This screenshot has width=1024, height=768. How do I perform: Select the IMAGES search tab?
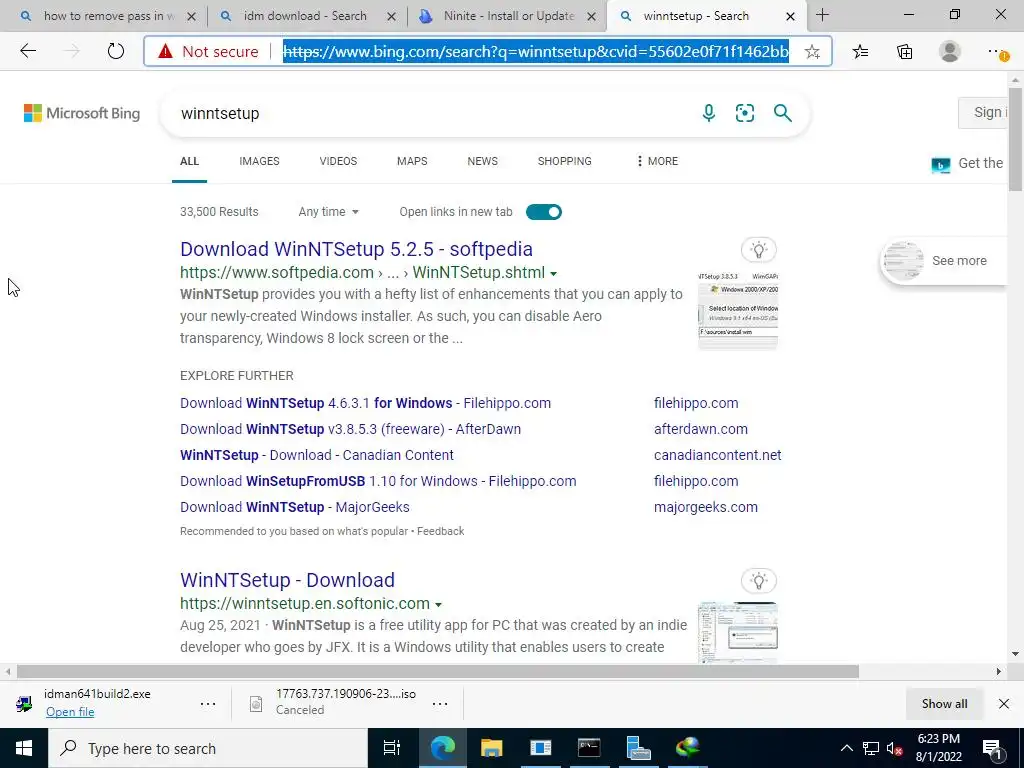pyautogui.click(x=259, y=161)
